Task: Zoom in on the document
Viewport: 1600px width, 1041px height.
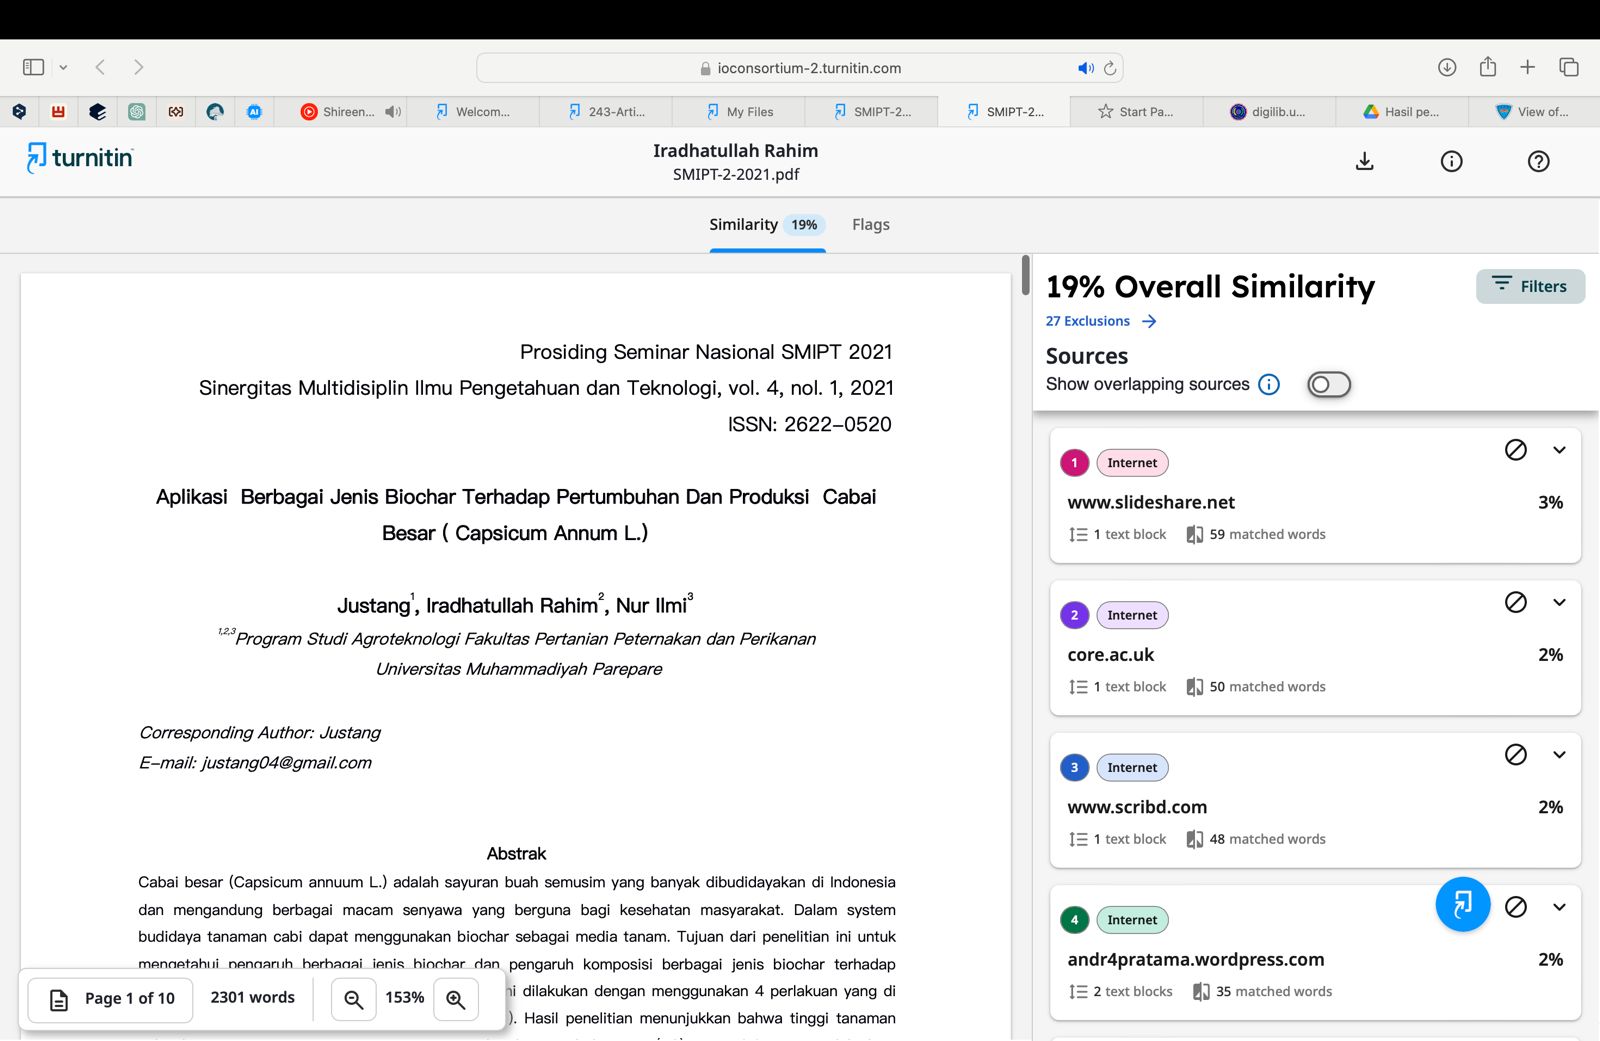Action: (456, 998)
